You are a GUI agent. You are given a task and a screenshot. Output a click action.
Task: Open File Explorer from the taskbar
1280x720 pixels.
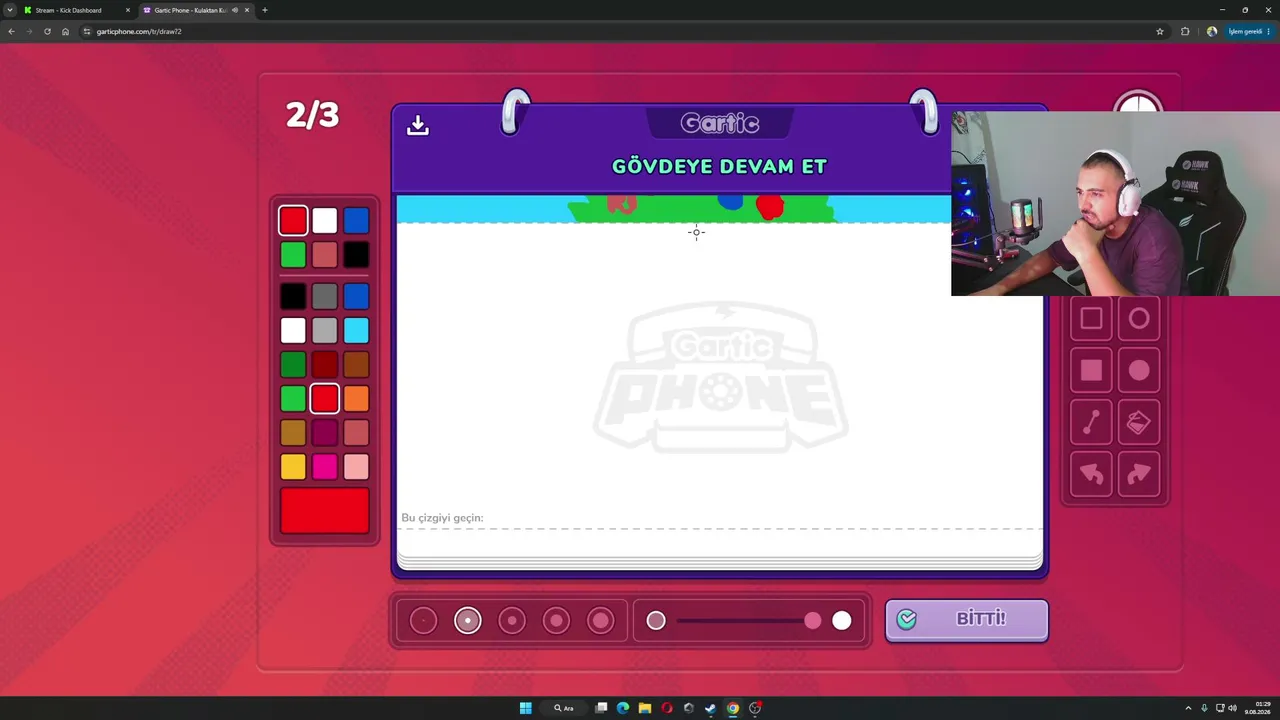point(645,708)
